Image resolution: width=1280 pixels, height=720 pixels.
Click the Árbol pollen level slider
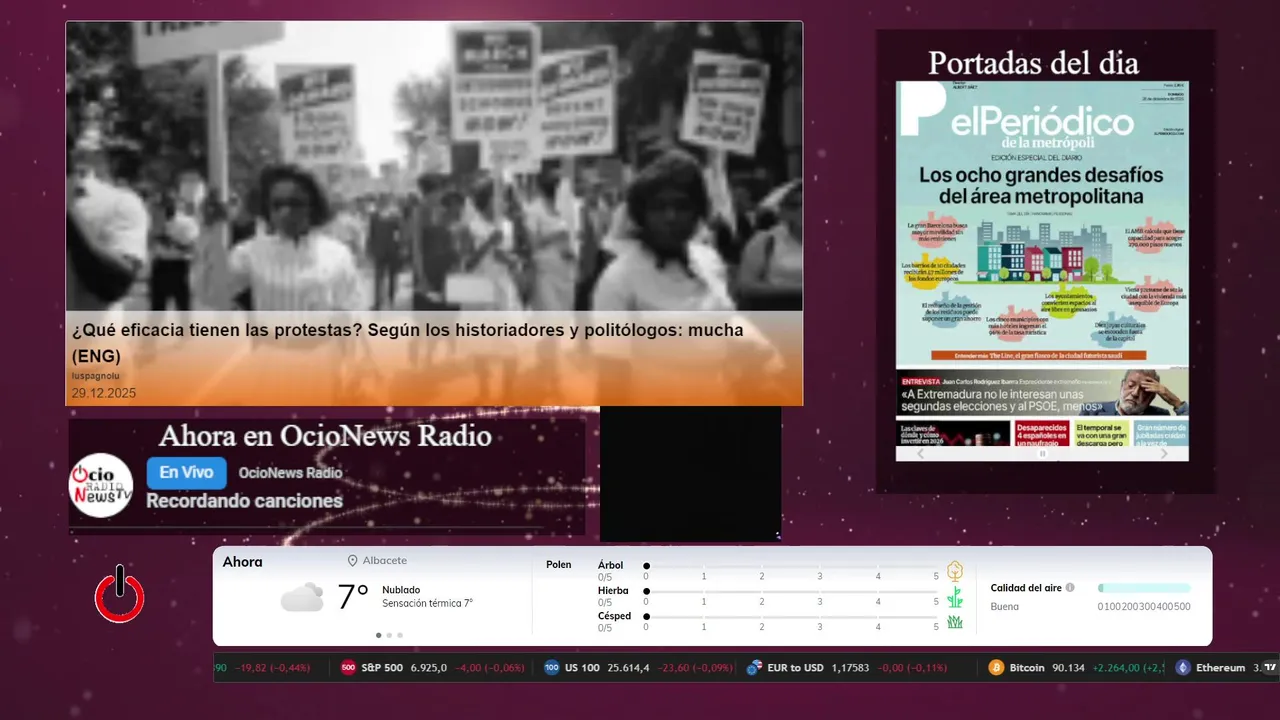(x=791, y=566)
